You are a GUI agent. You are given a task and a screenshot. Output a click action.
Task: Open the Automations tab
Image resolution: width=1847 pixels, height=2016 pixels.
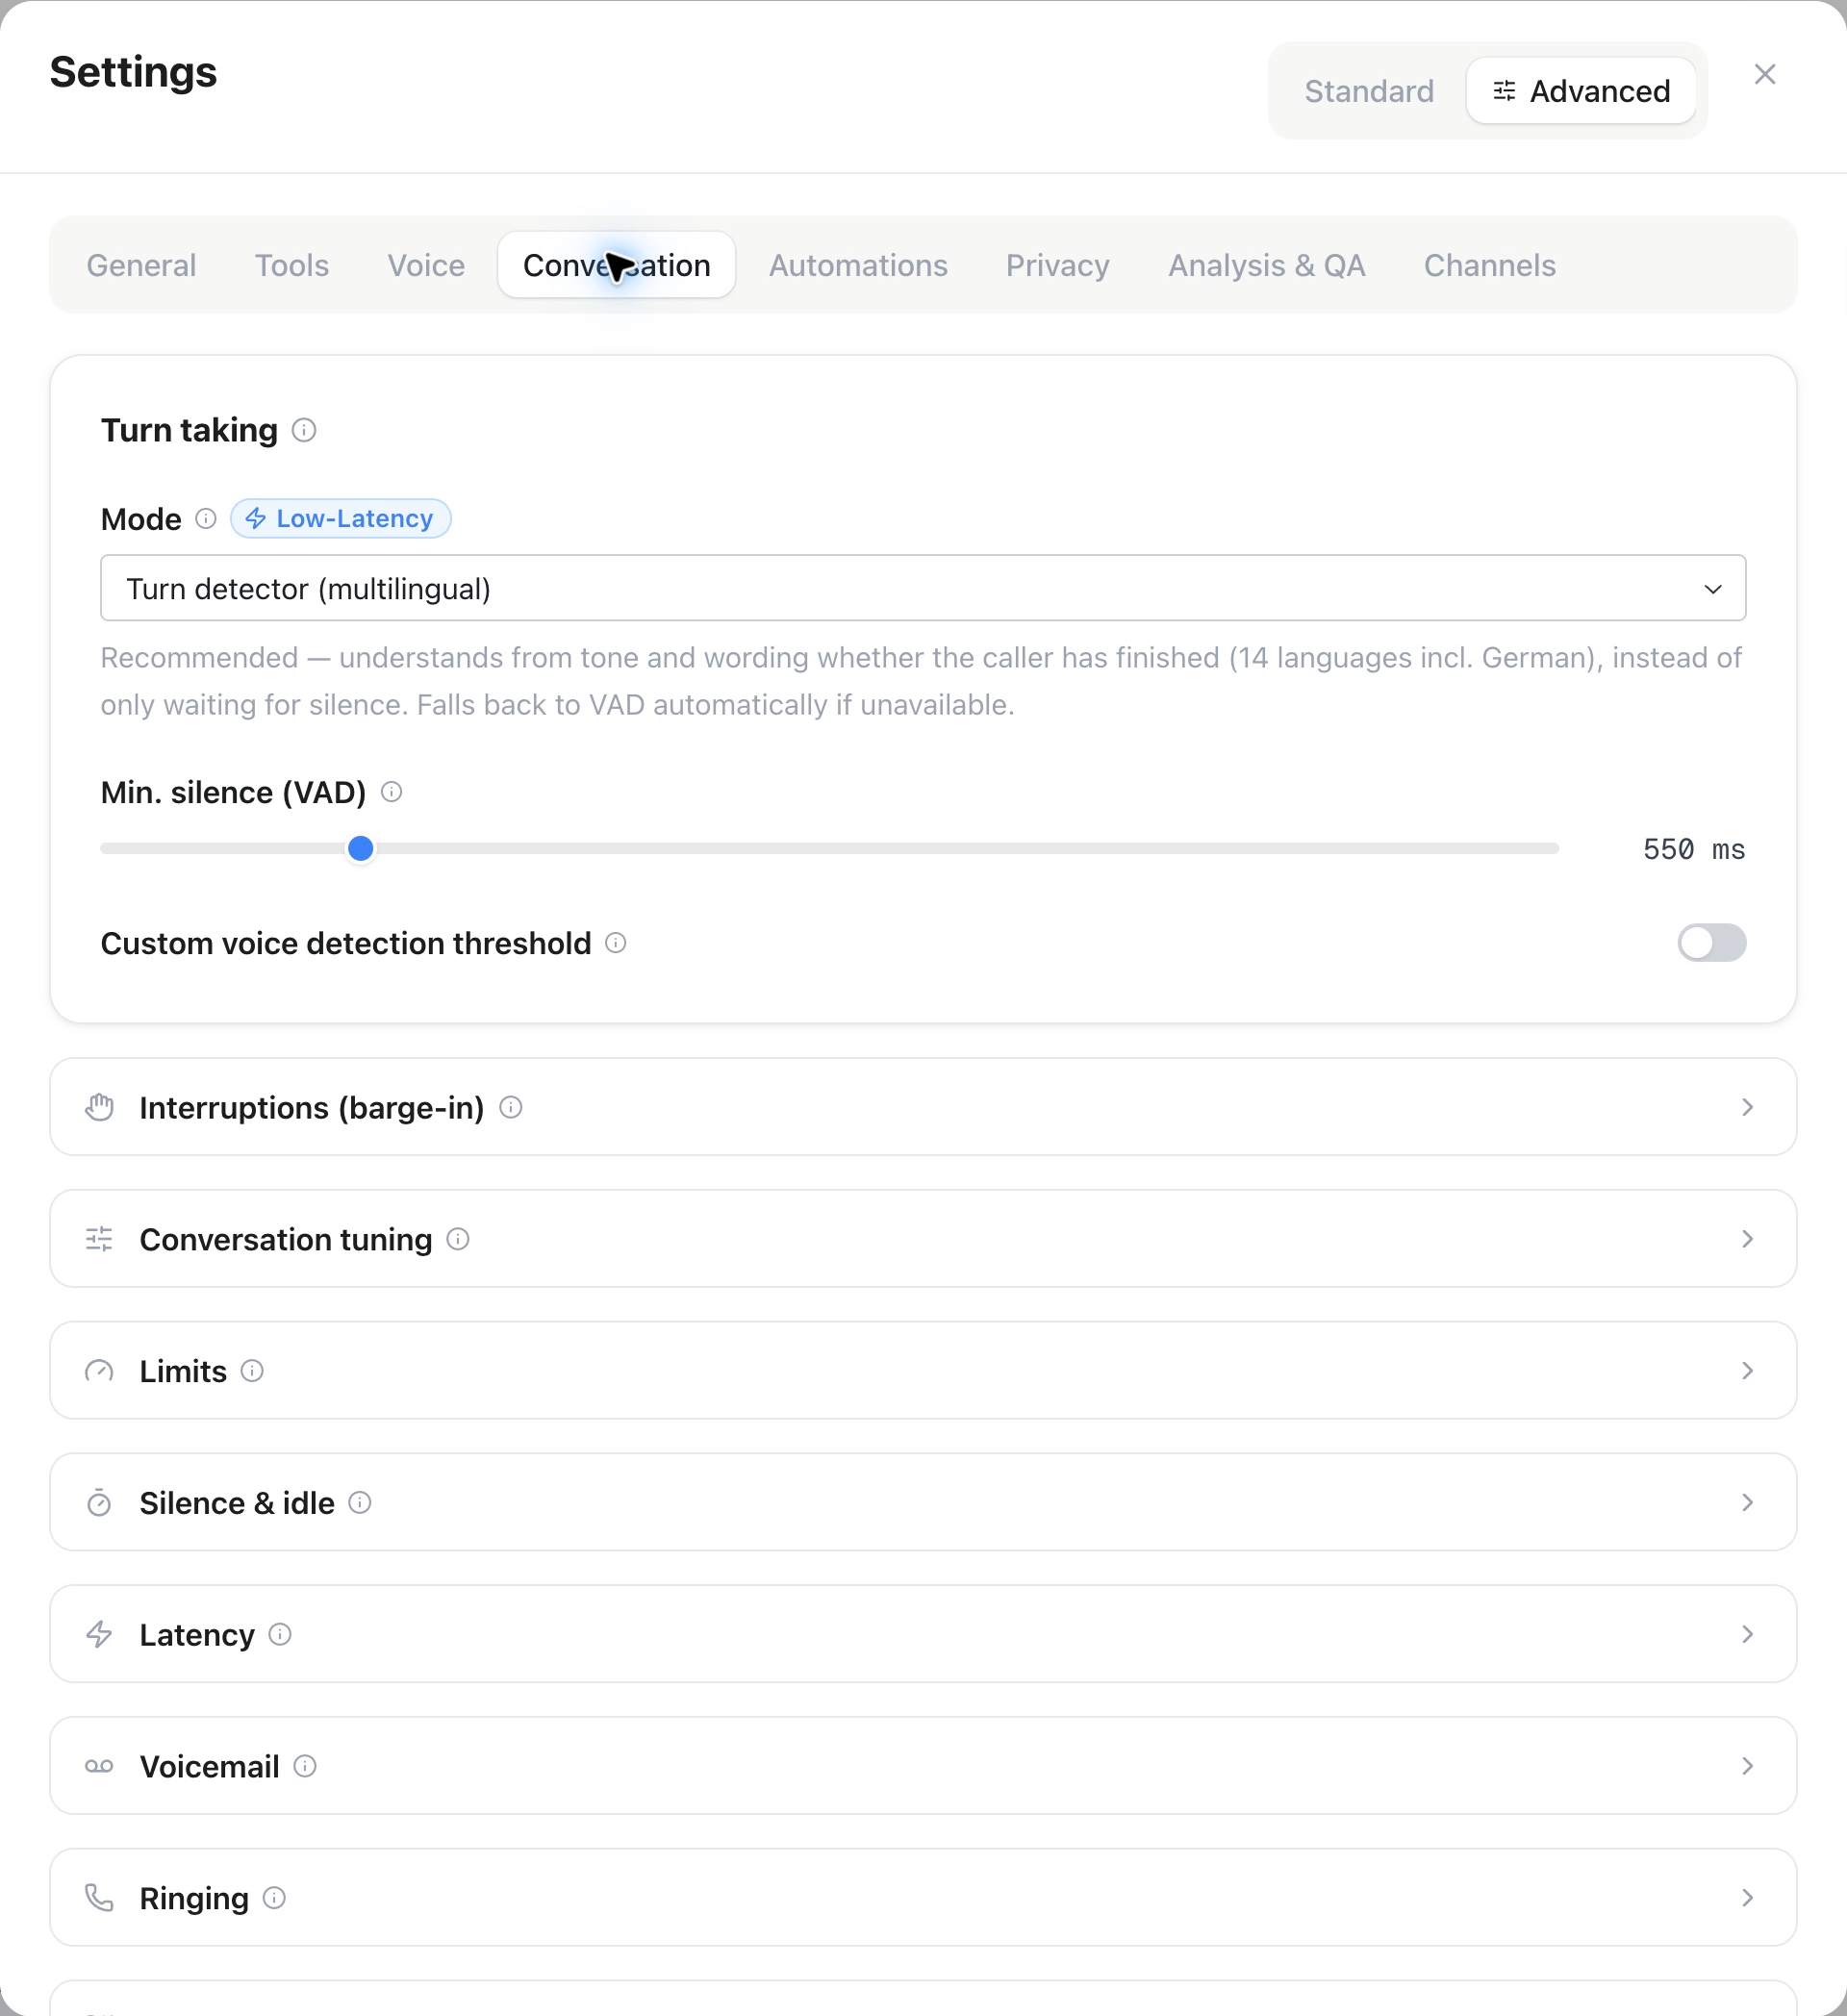858,265
